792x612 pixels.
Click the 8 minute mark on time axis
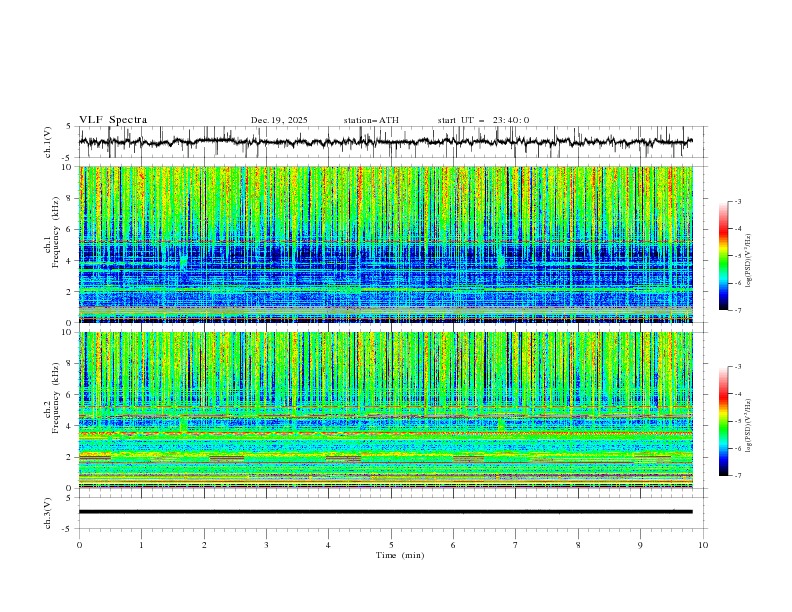pos(578,545)
